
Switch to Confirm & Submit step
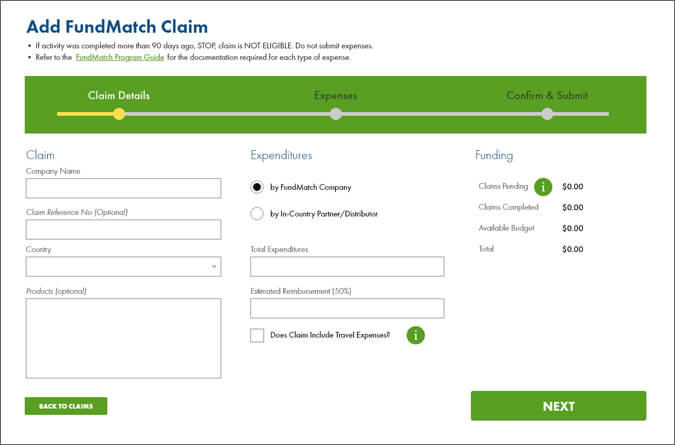546,96
